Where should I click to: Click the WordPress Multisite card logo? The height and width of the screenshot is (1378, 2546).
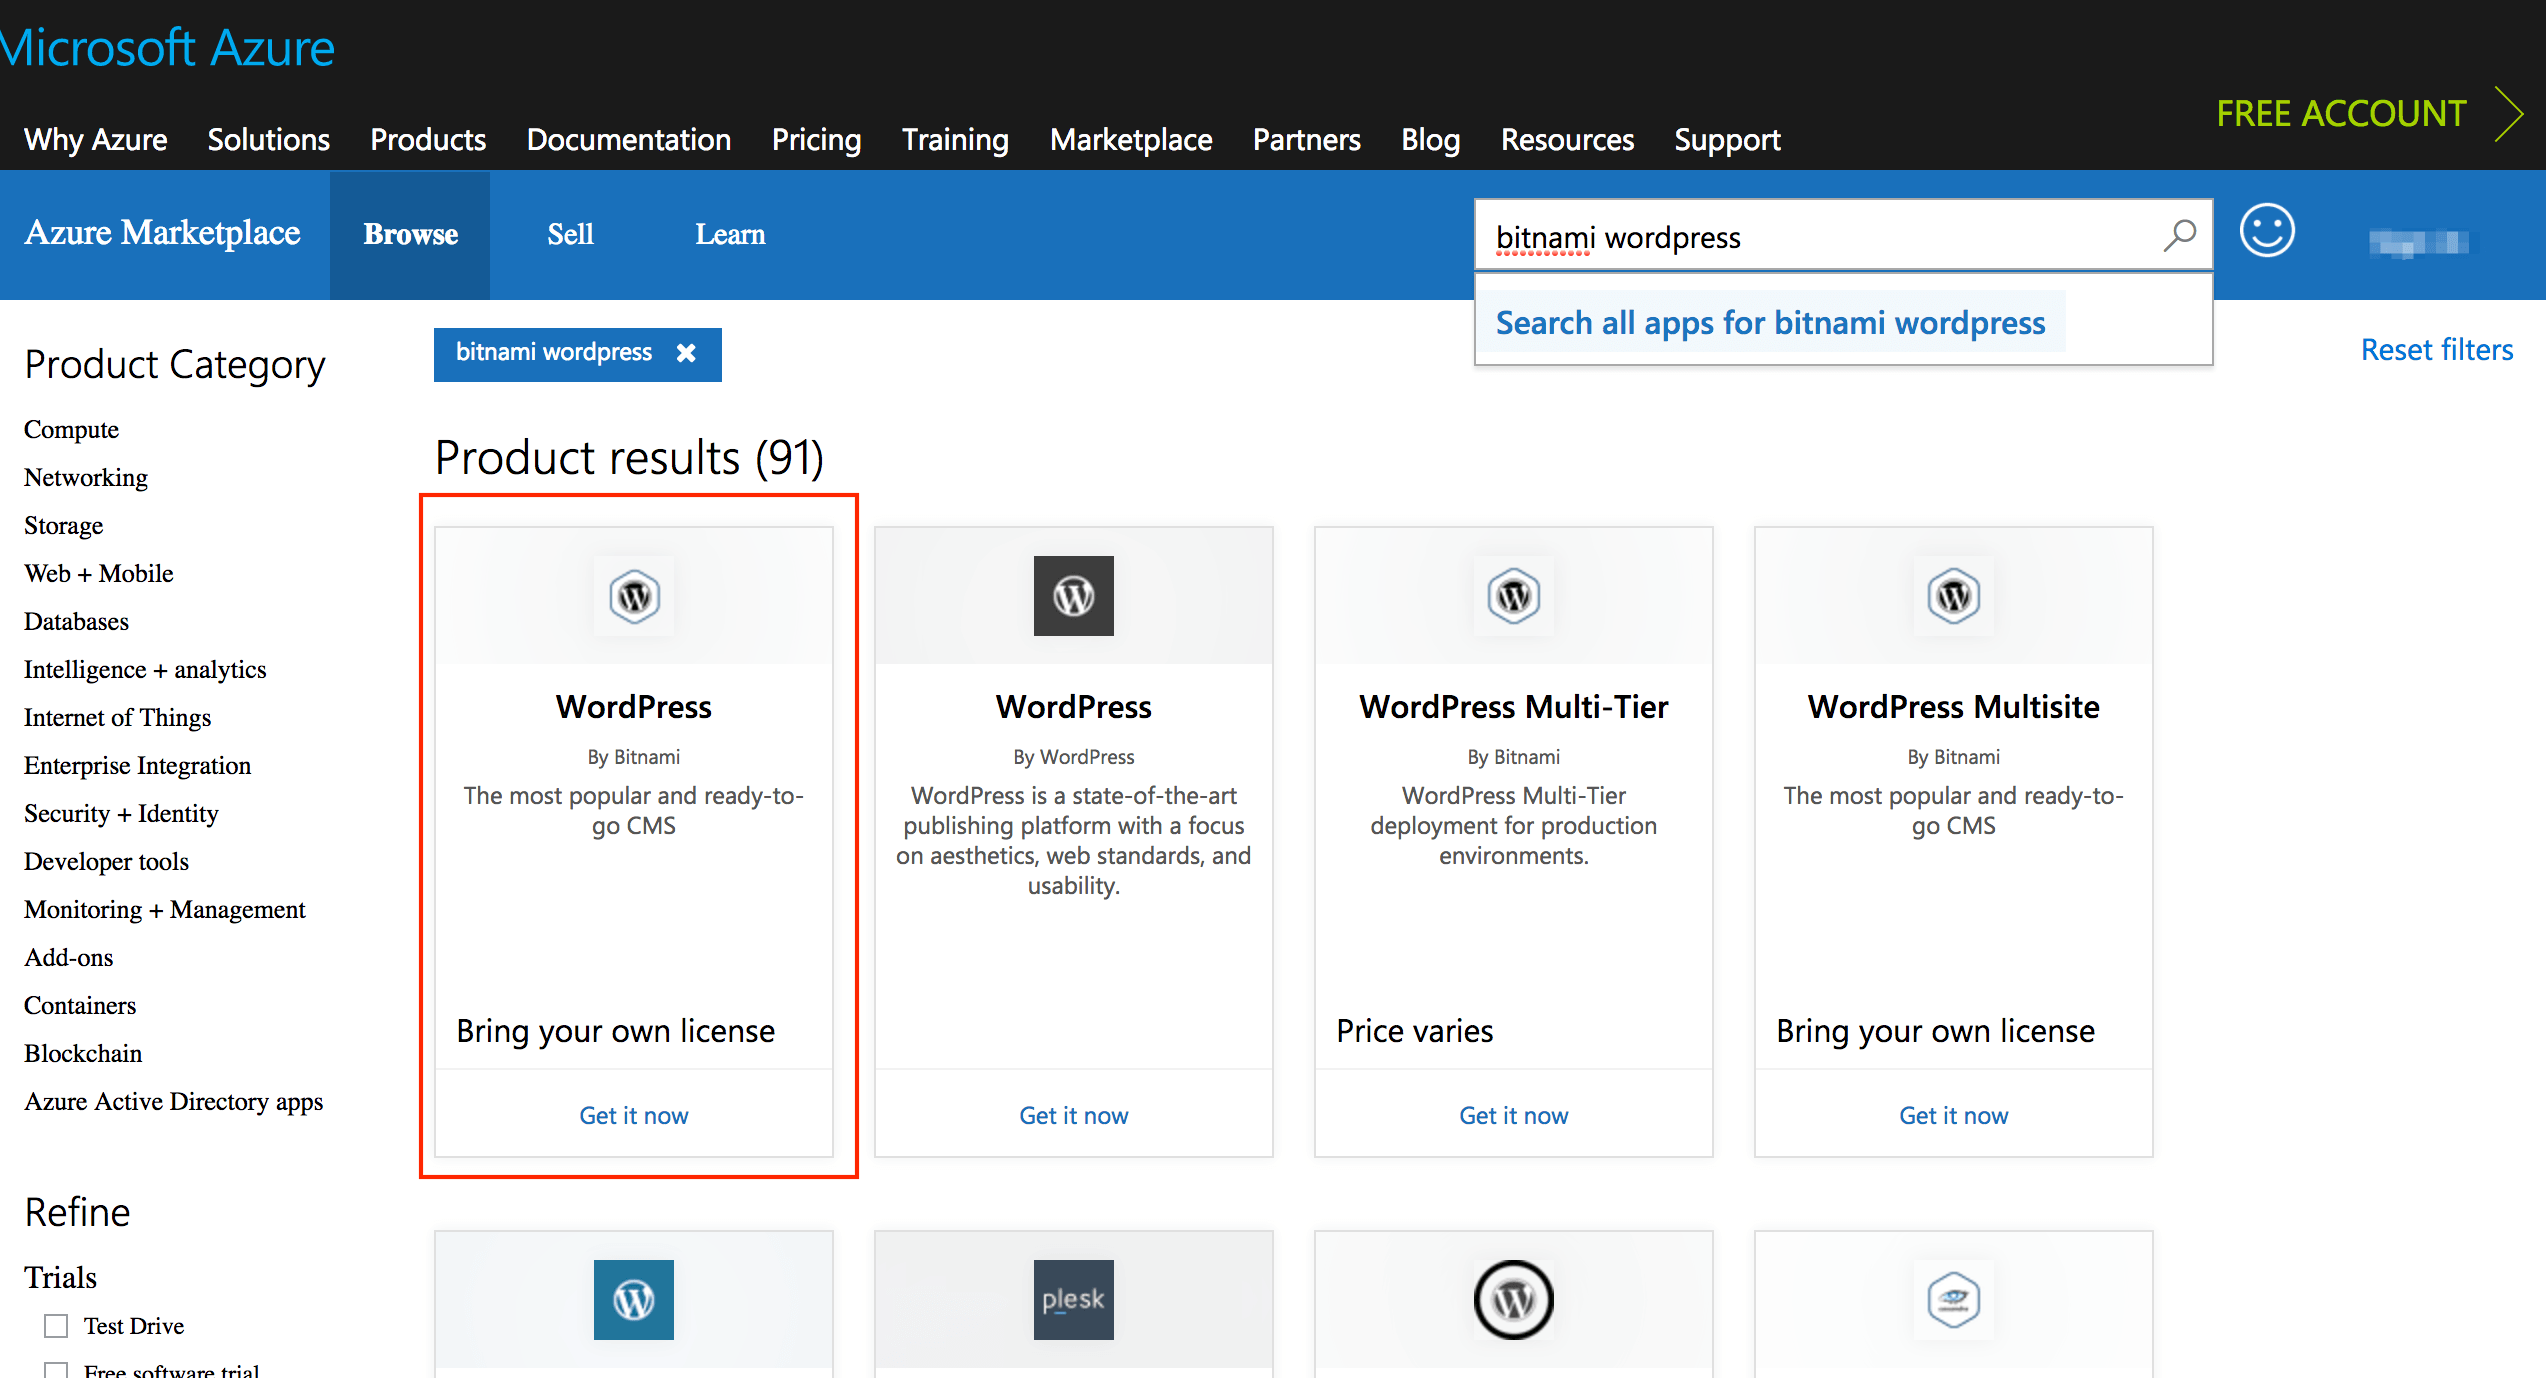click(x=1954, y=596)
